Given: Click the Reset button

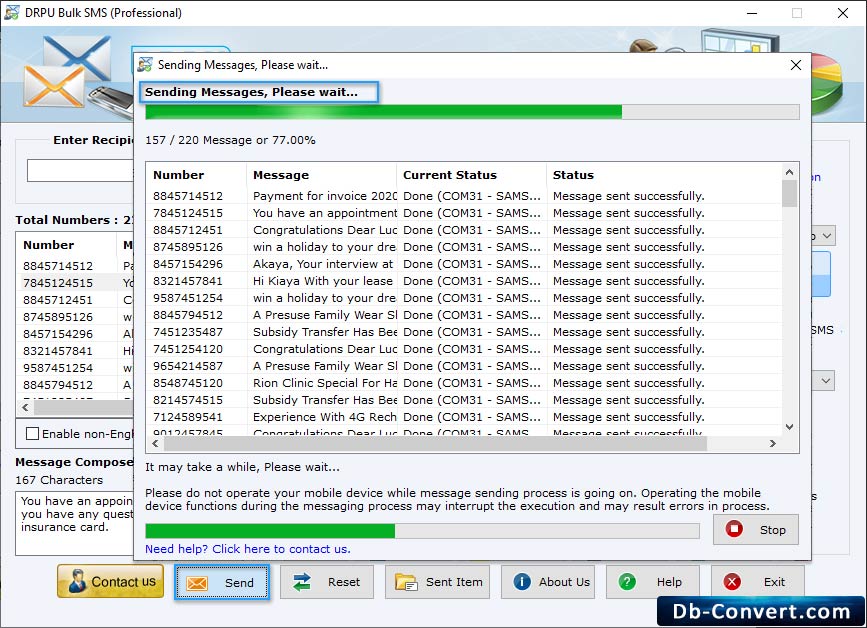Looking at the screenshot, I should (327, 582).
